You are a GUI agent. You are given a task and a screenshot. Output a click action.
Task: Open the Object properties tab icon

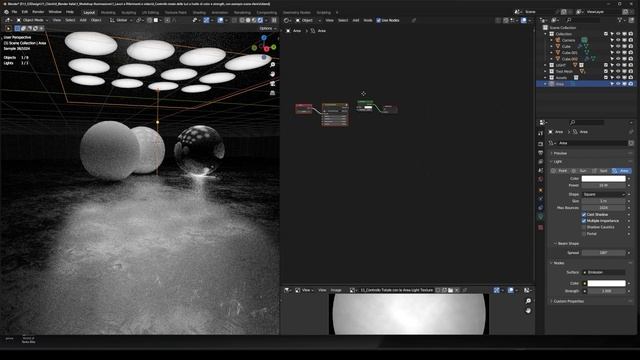[541, 190]
